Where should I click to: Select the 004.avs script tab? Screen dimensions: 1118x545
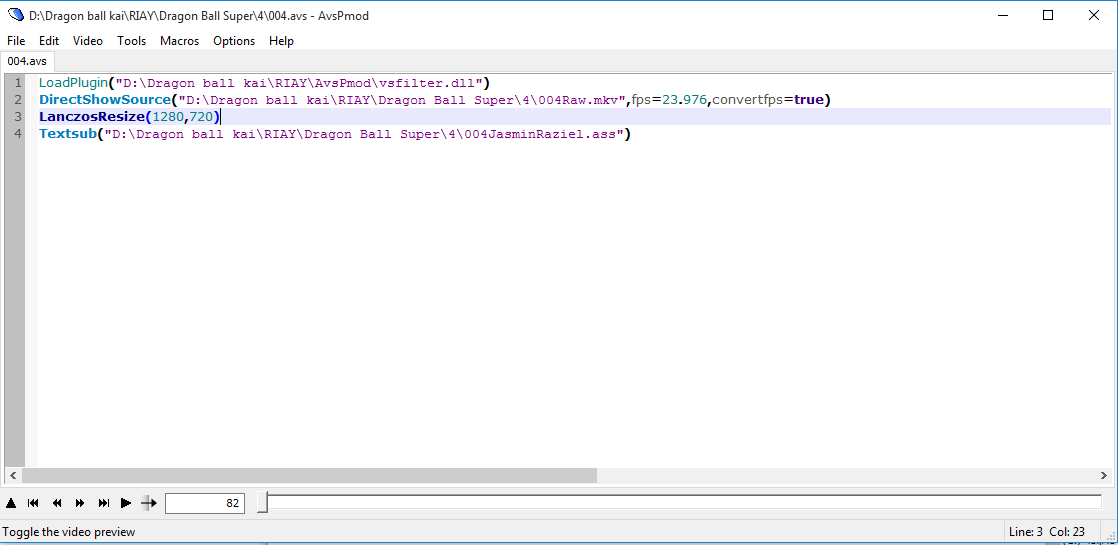[x=27, y=61]
